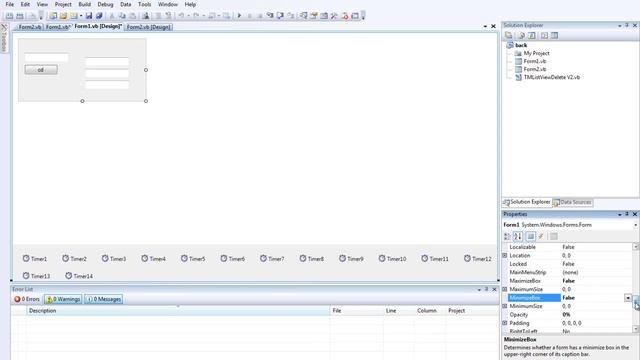Open the File menu

[9, 4]
